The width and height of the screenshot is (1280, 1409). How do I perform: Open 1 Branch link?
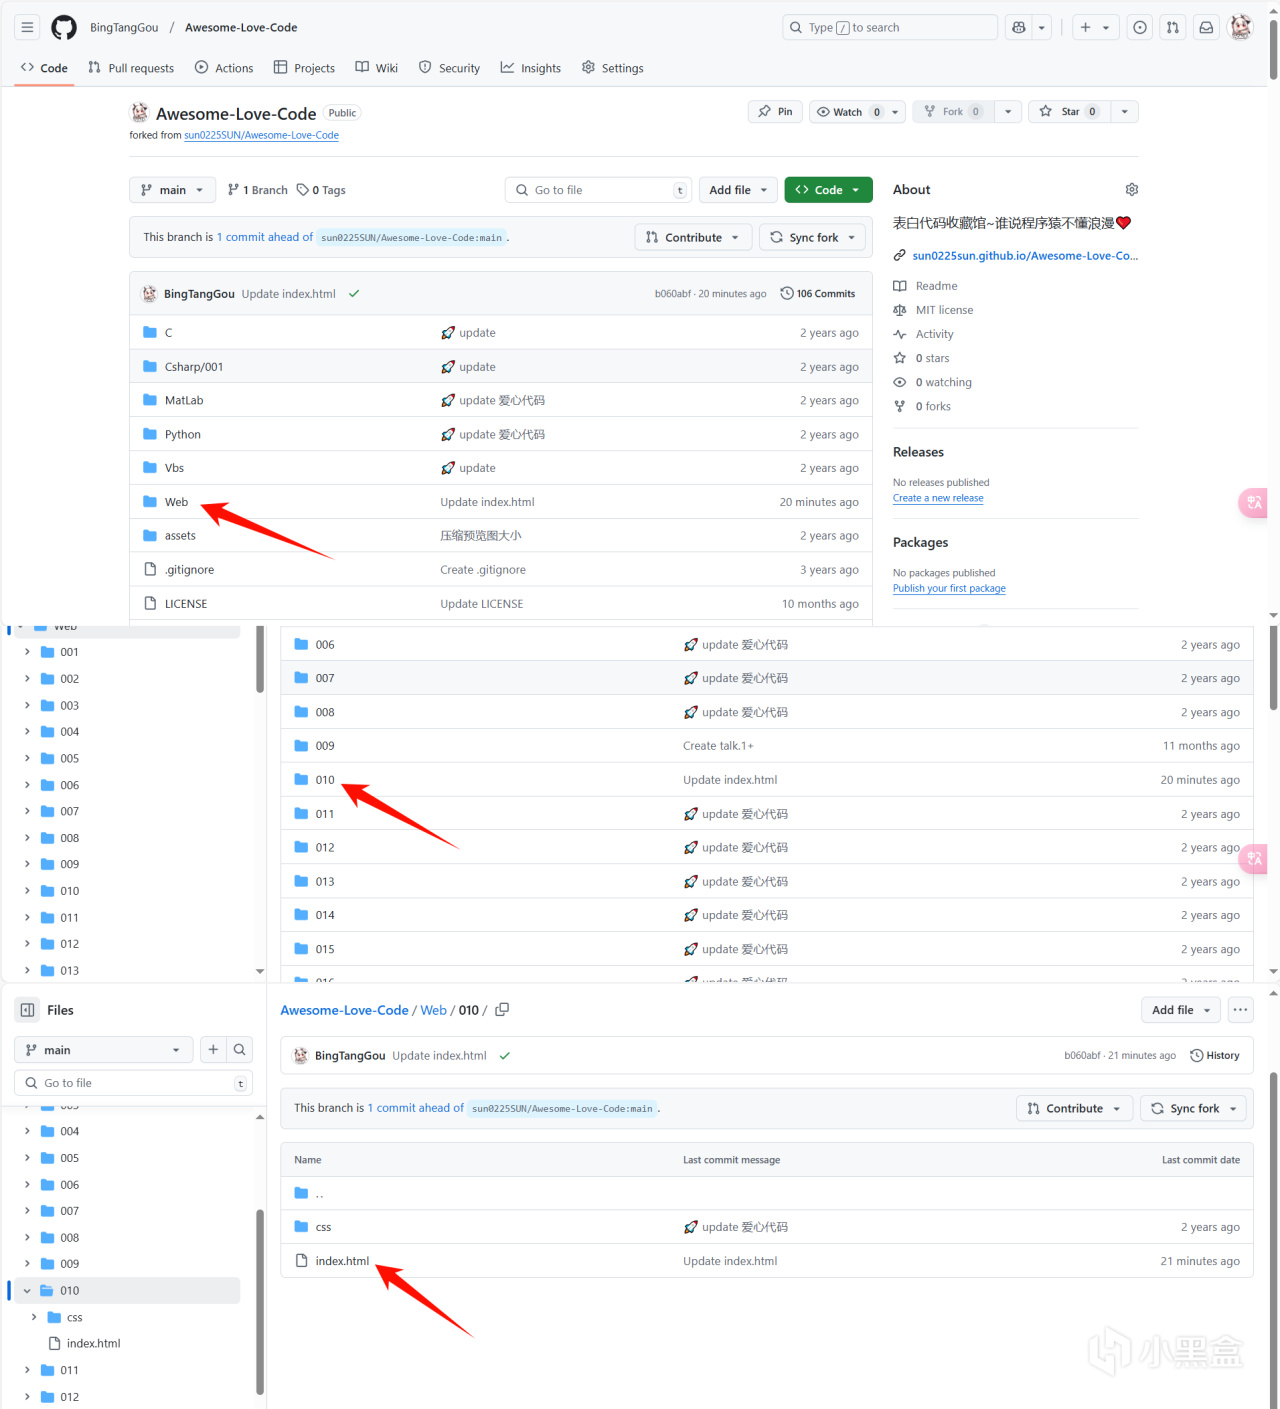click(x=257, y=190)
